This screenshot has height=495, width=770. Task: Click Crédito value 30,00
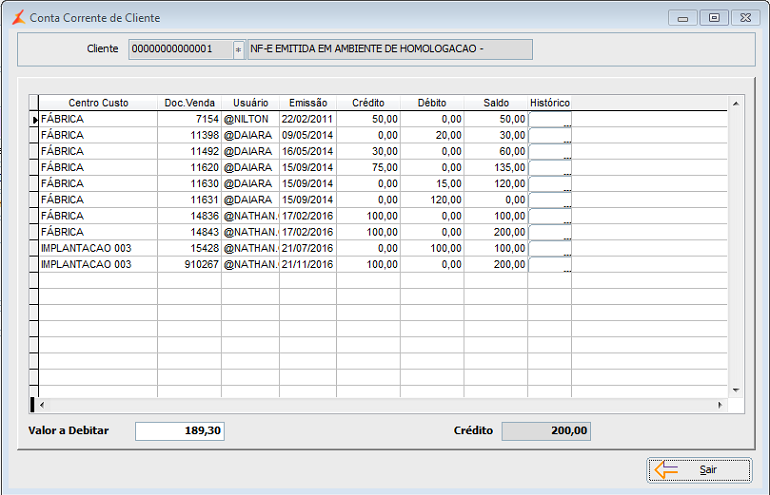[x=368, y=152]
